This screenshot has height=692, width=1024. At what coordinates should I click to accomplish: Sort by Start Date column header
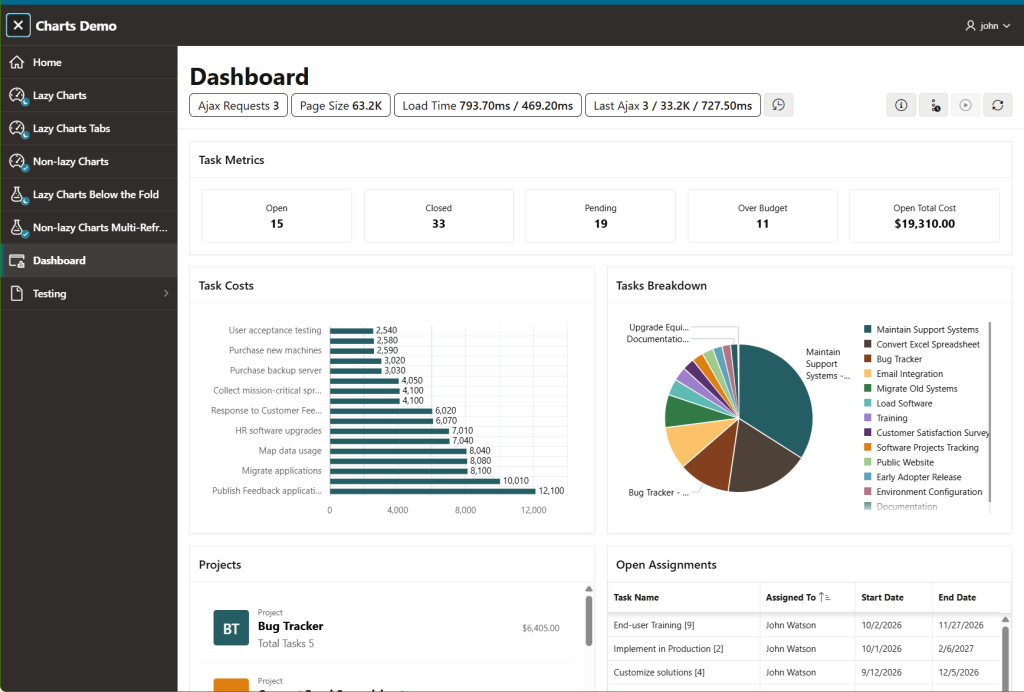click(x=882, y=597)
